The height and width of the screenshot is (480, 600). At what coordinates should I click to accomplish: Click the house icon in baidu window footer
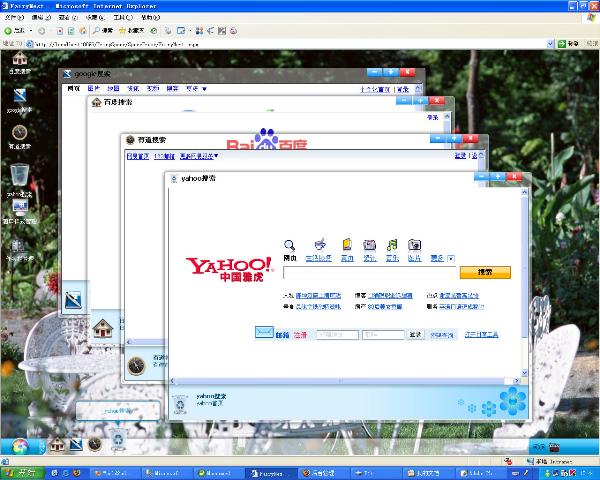click(x=103, y=328)
